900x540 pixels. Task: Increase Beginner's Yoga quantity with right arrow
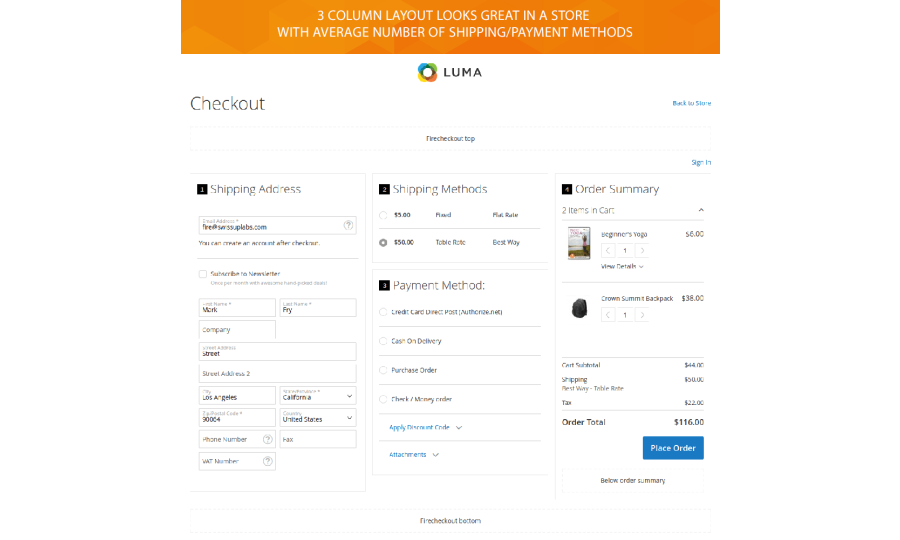click(x=642, y=251)
